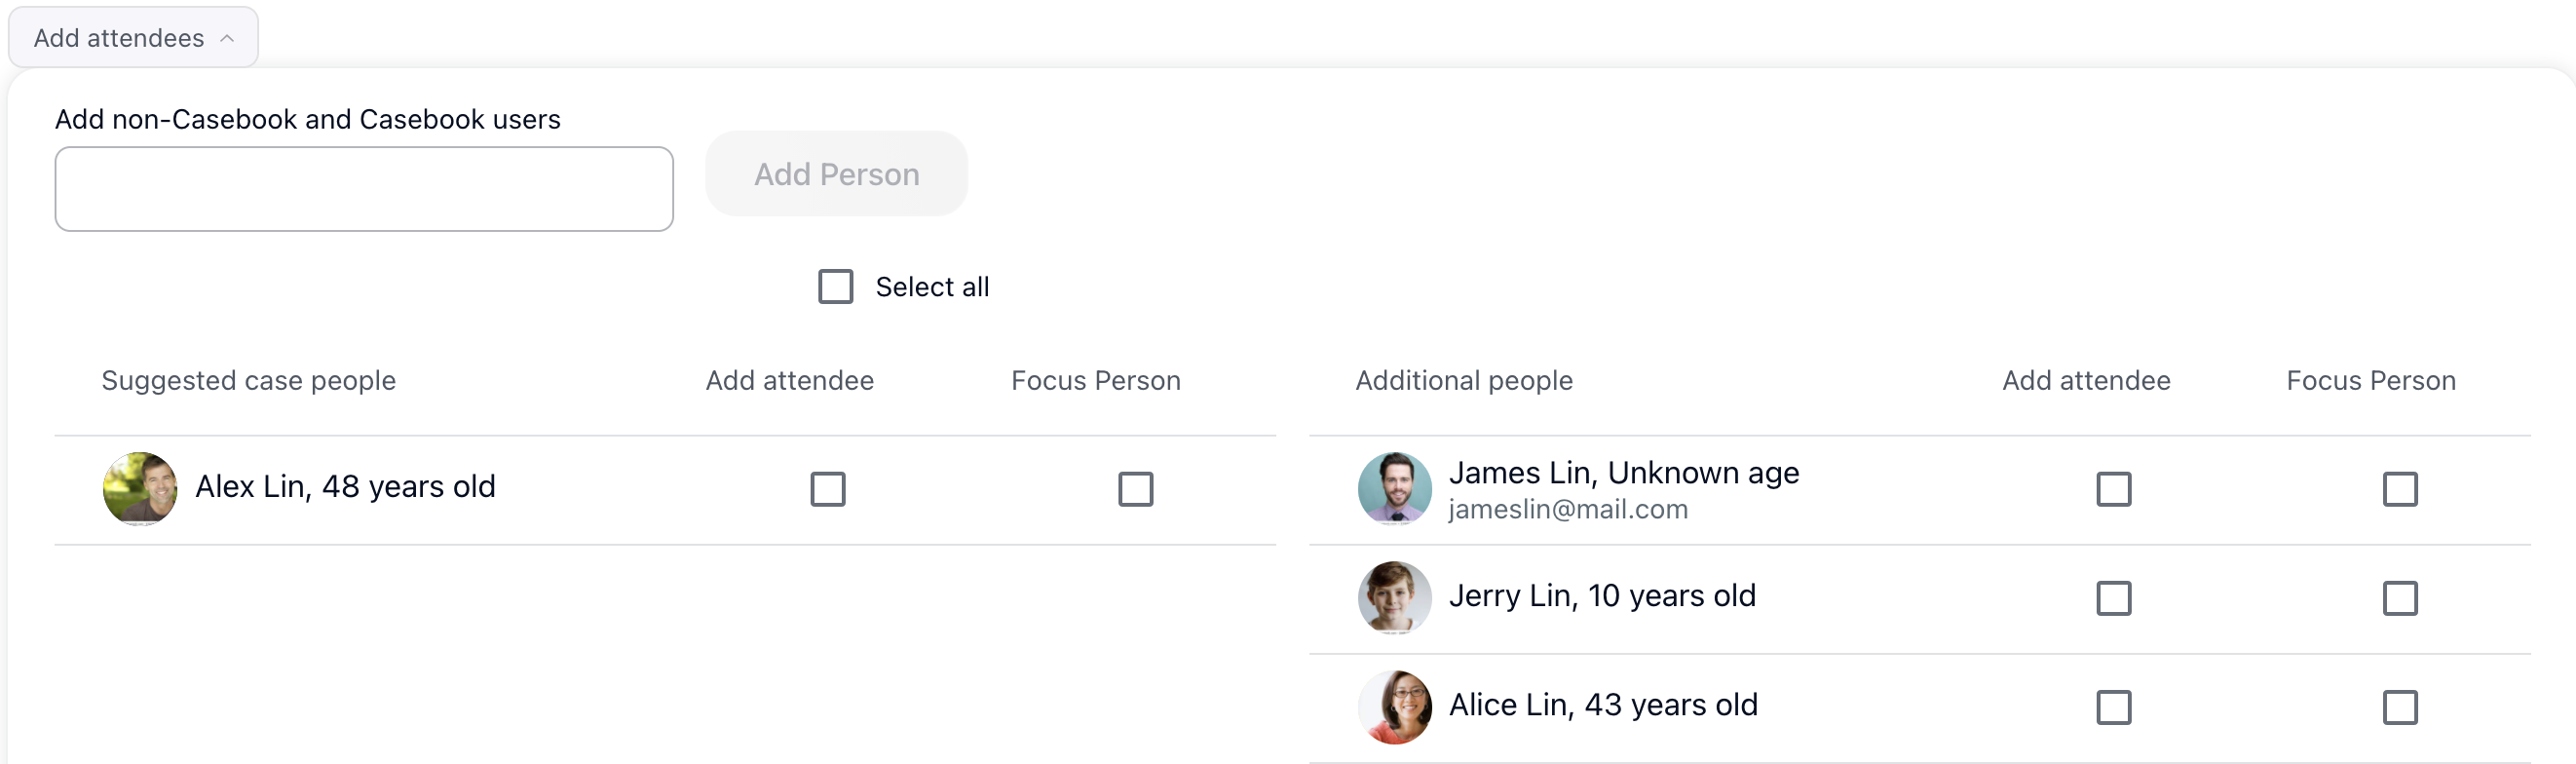2576x764 pixels.
Task: Select the text 'Jerry Lin, 10 years old'
Action: (x=1601, y=596)
